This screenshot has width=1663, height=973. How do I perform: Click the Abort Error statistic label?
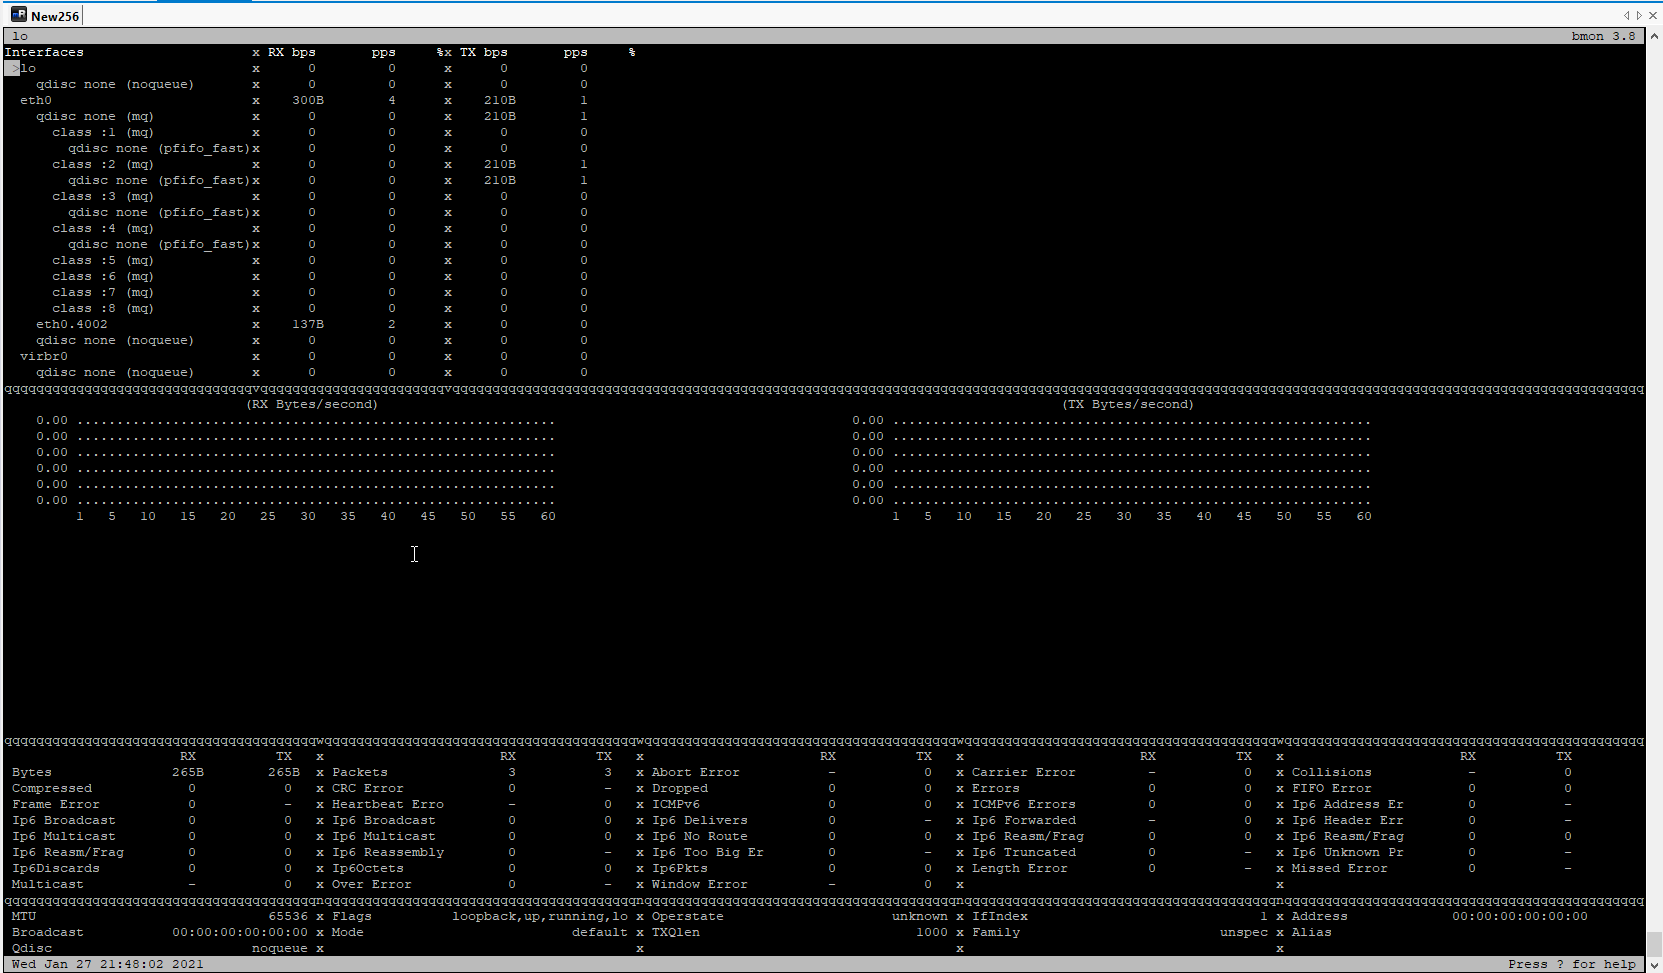coord(696,772)
